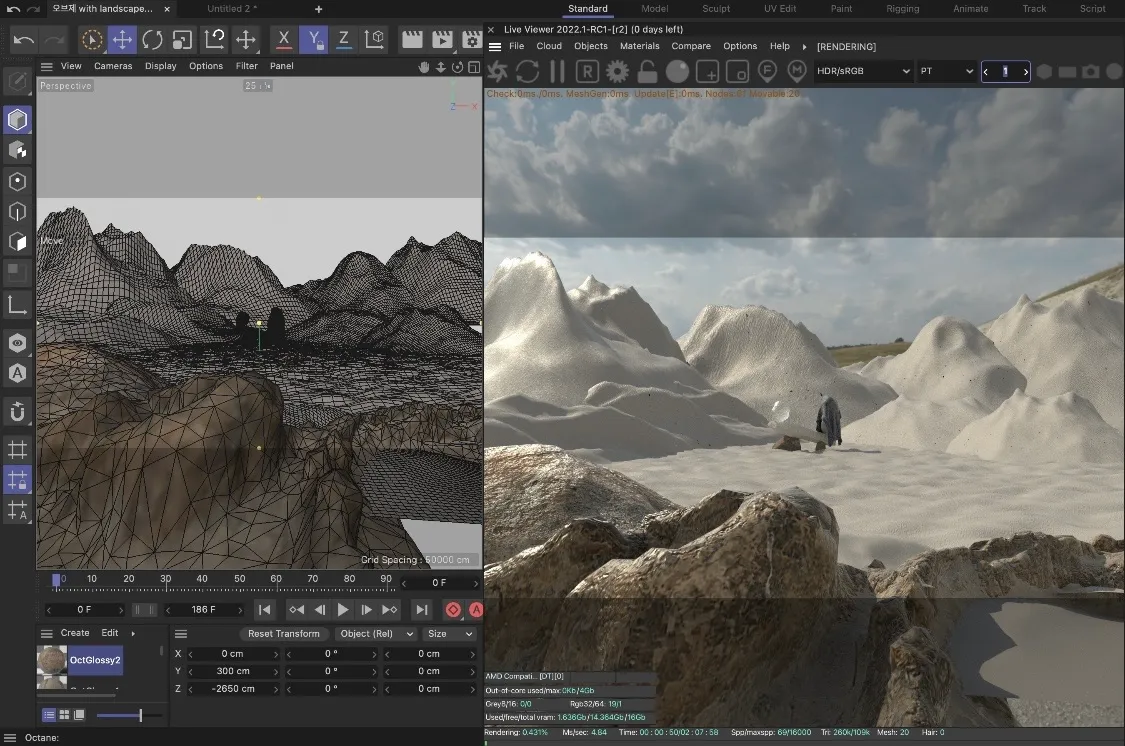This screenshot has width=1125, height=746.
Task: Click the Scale tool icon
Action: 183,40
